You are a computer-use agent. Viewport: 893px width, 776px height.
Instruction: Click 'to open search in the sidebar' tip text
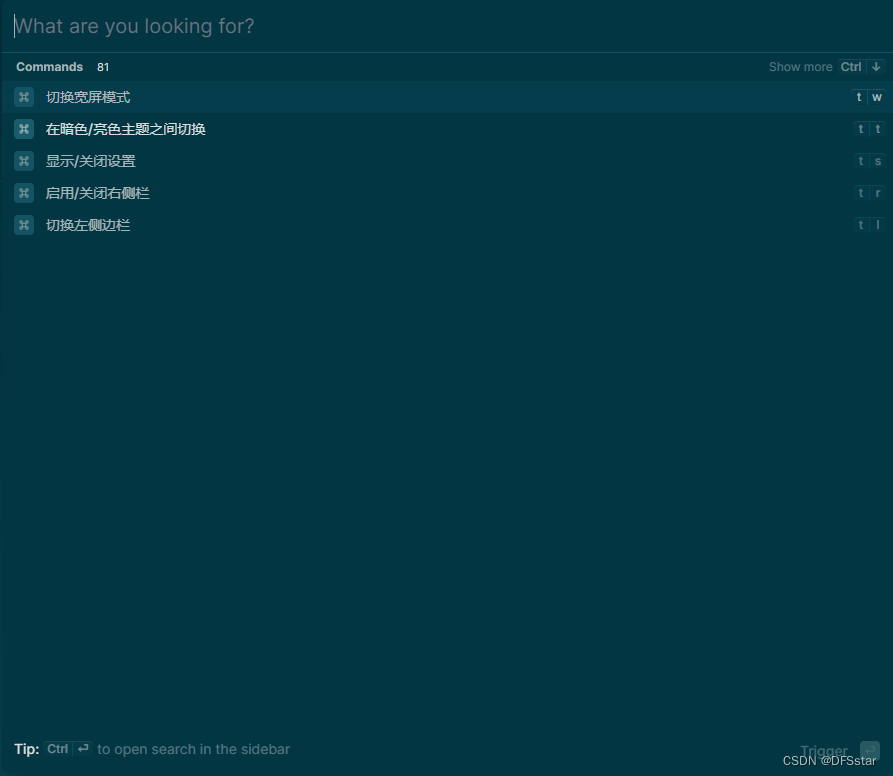[194, 749]
